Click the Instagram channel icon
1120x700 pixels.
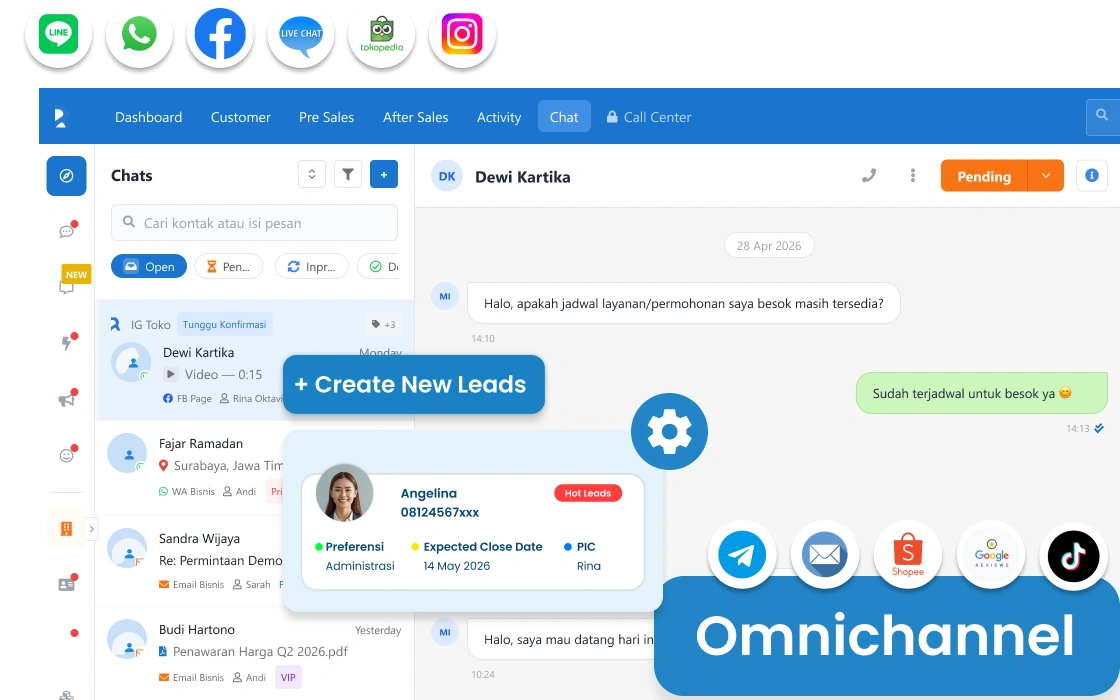click(x=462, y=34)
